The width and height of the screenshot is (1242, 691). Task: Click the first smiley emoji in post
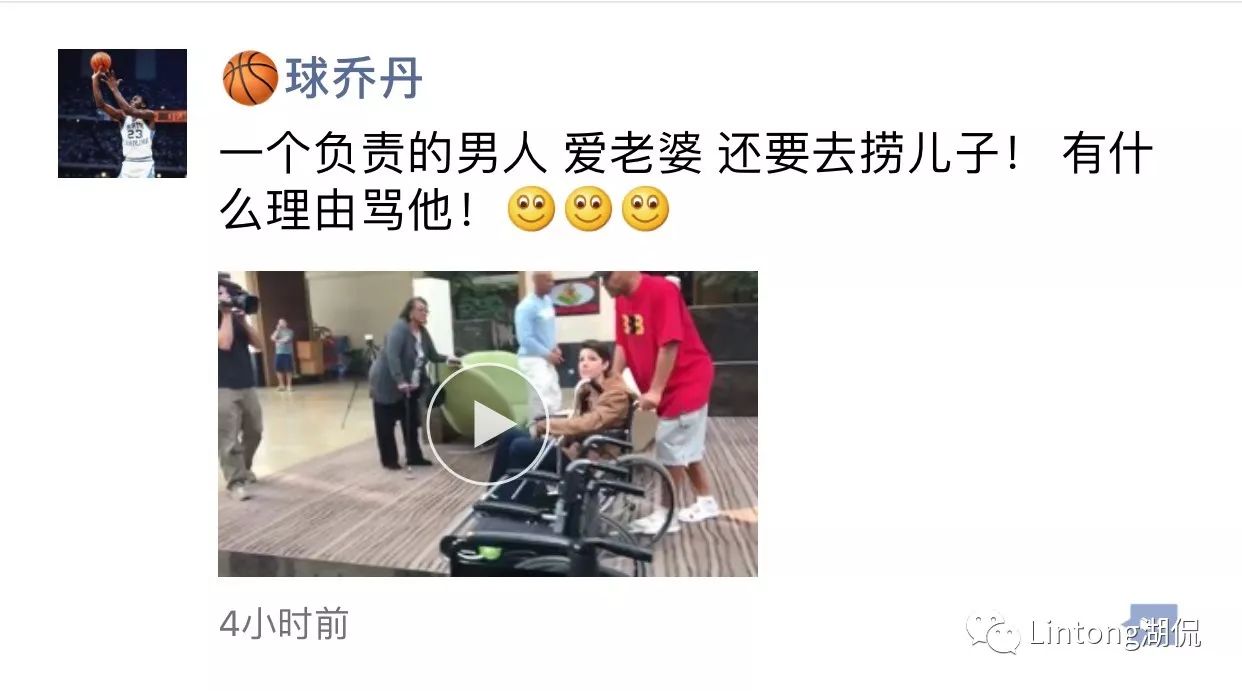pyautogui.click(x=531, y=210)
